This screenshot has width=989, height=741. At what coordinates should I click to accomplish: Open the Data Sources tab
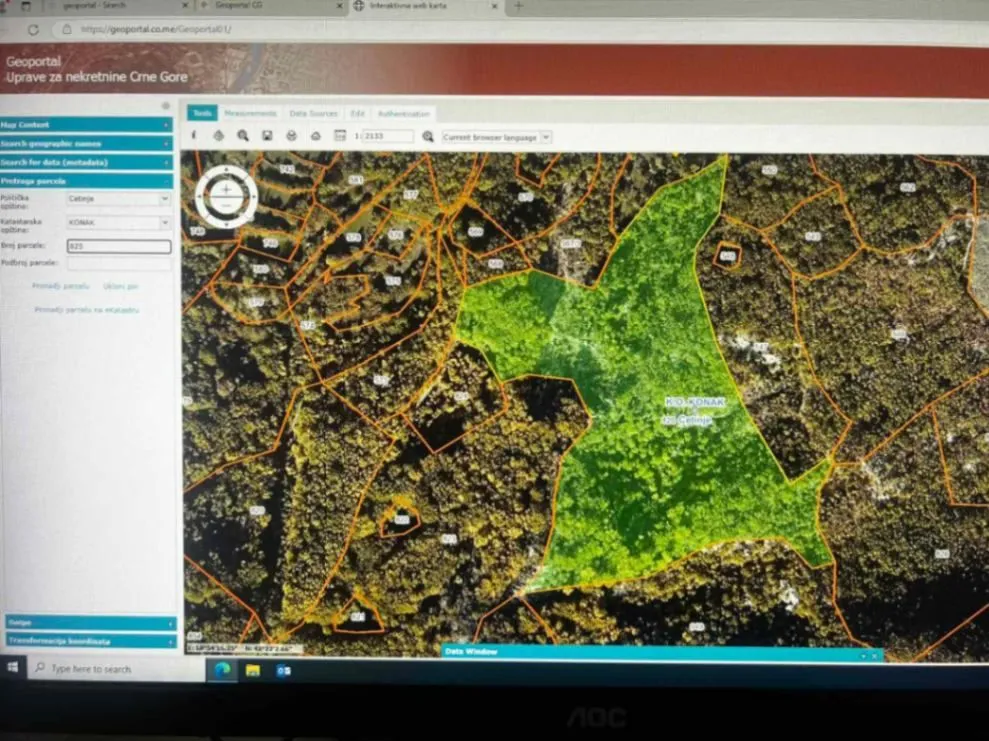click(314, 113)
